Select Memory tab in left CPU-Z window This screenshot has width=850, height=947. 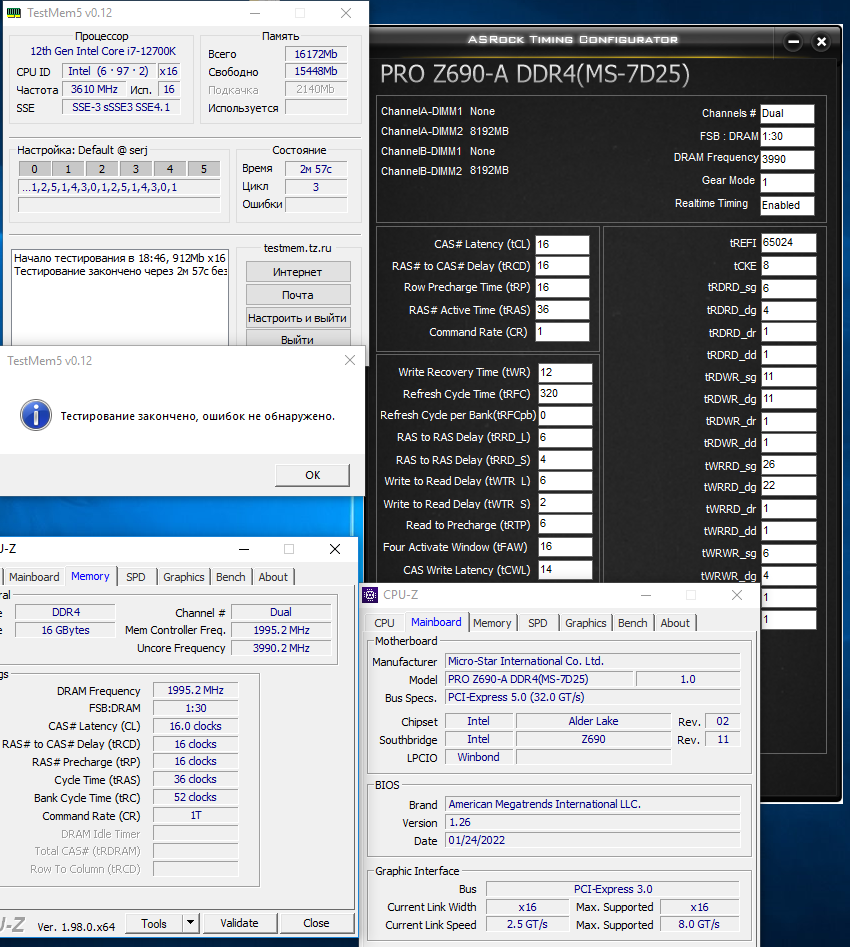[x=90, y=576]
